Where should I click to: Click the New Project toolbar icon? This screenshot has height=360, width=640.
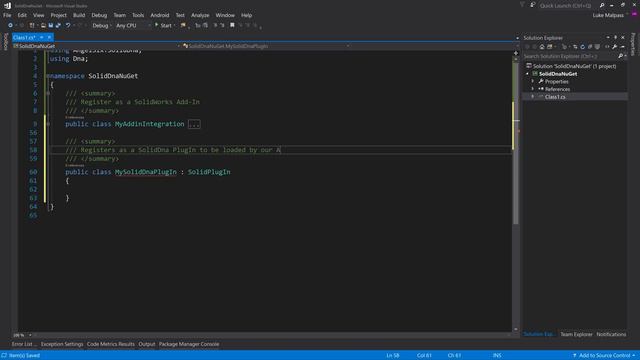pyautogui.click(x=32, y=25)
